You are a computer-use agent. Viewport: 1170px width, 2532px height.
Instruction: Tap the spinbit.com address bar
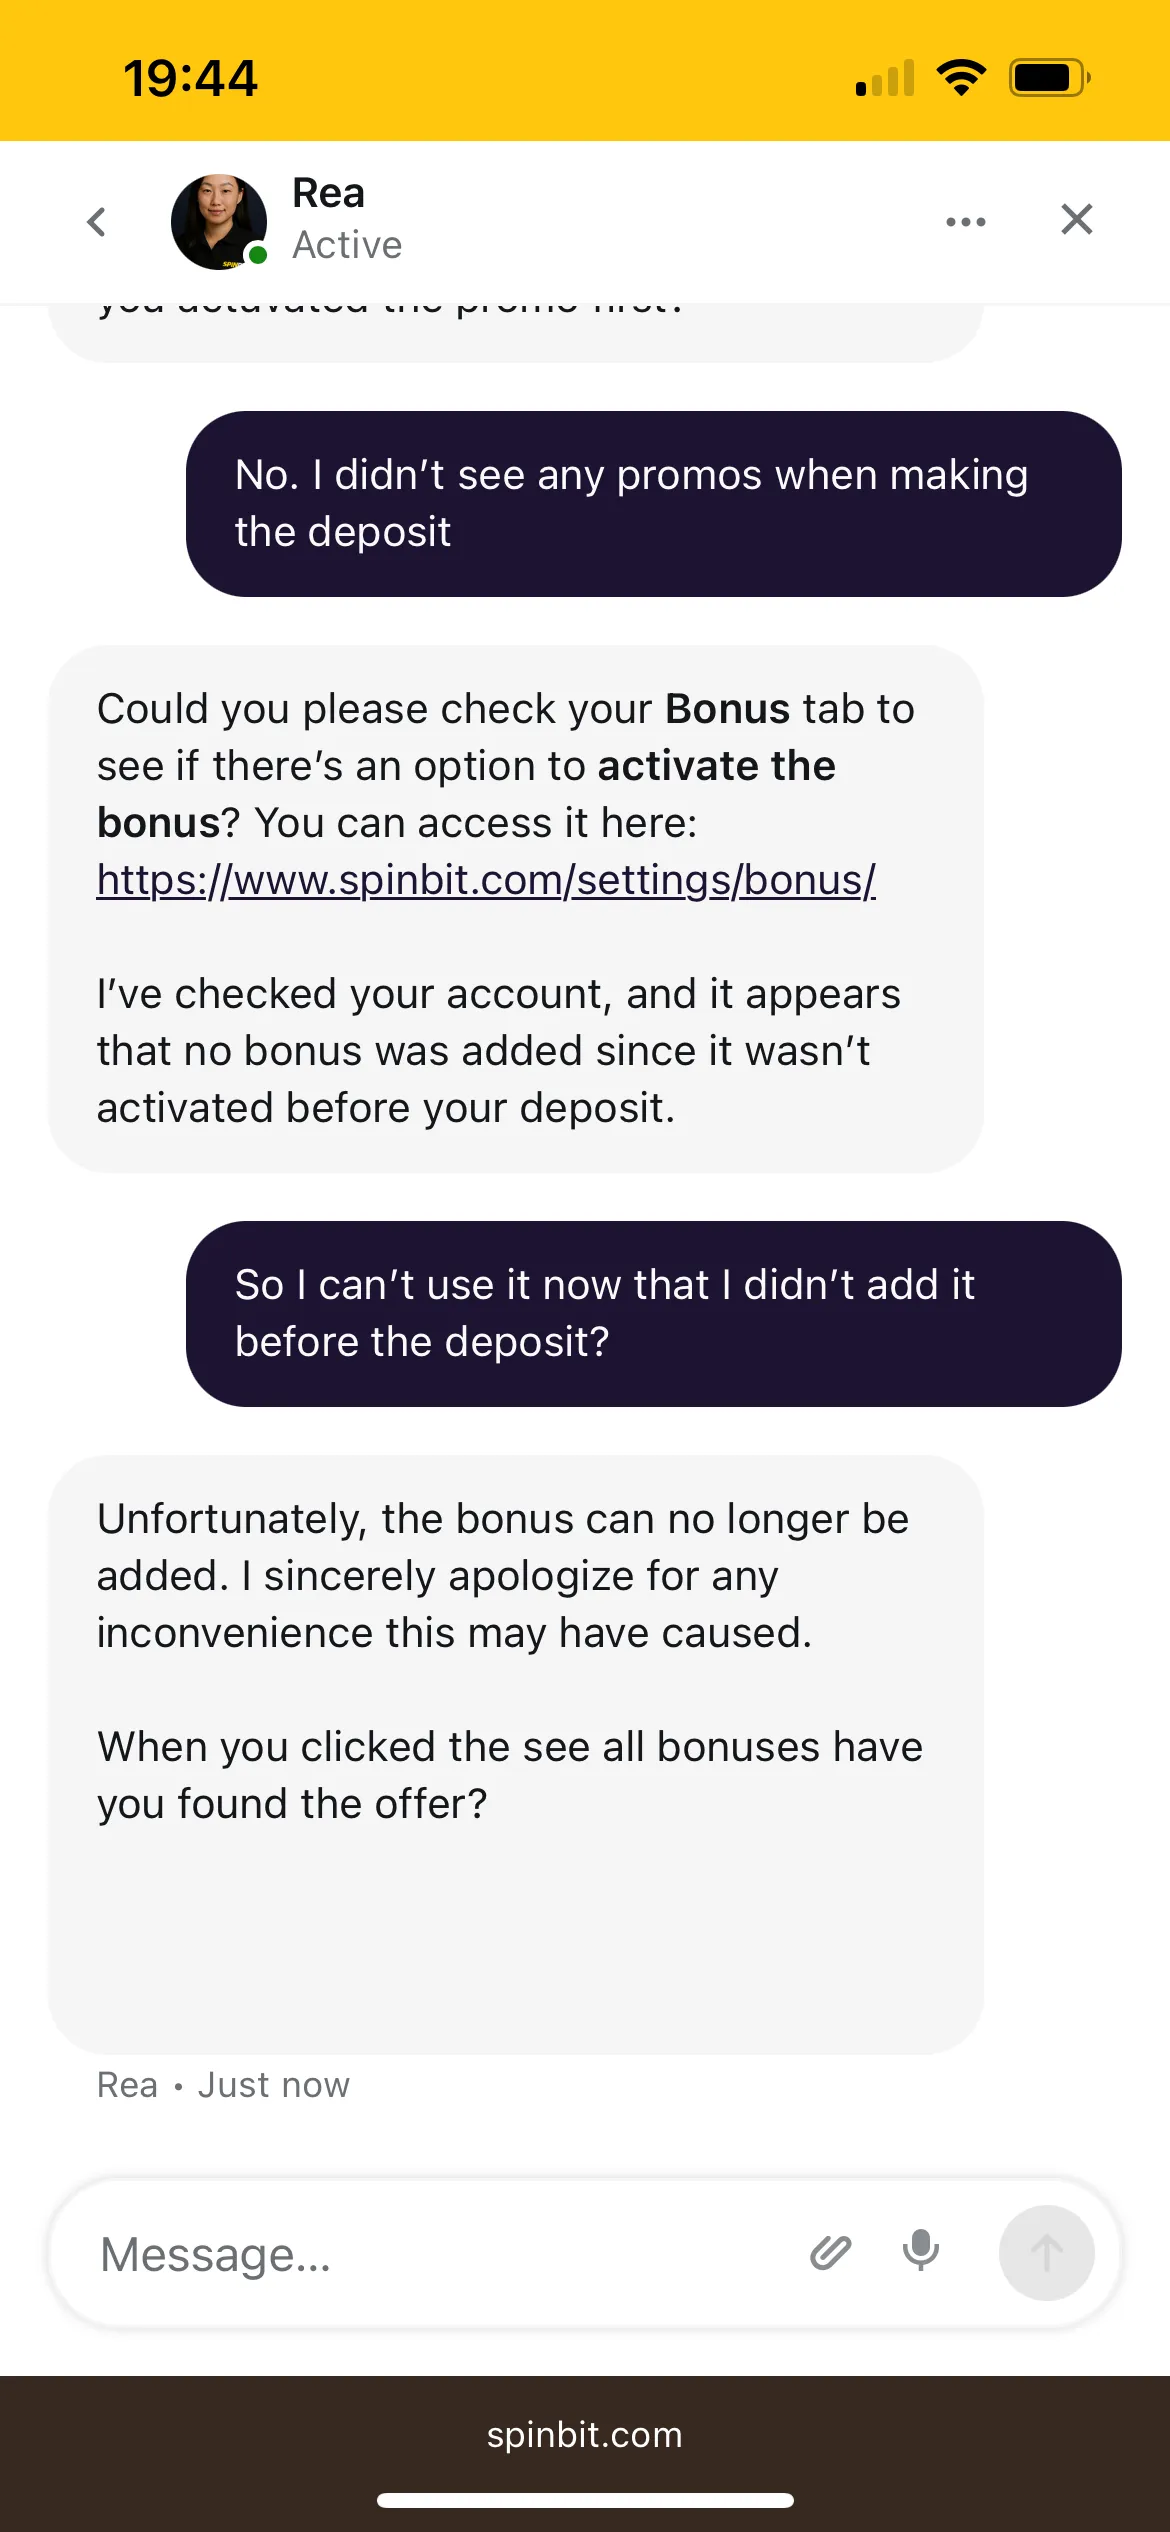[585, 2434]
